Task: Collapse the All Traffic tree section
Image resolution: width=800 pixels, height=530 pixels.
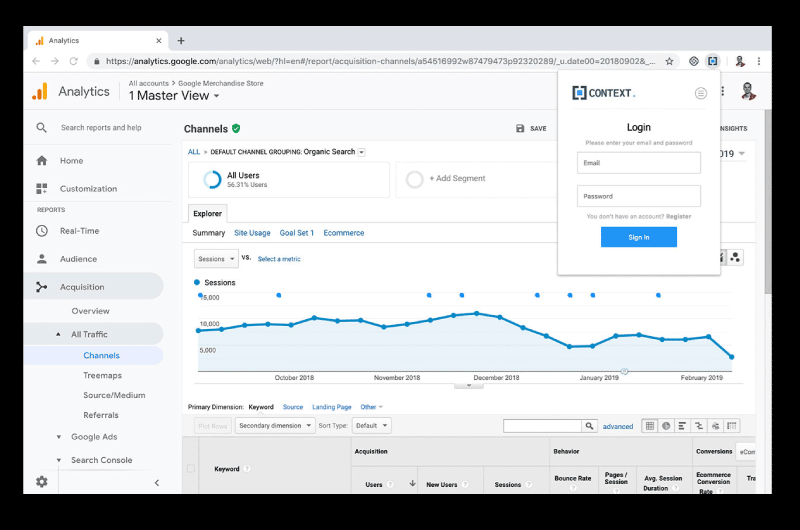Action: pyautogui.click(x=58, y=335)
